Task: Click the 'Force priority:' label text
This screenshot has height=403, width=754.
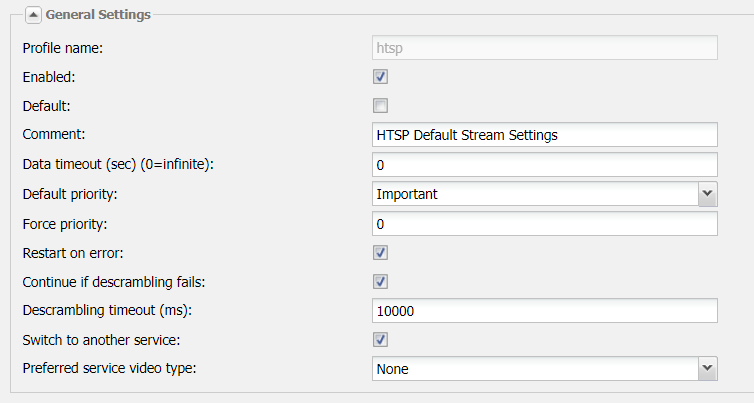Action: point(64,223)
